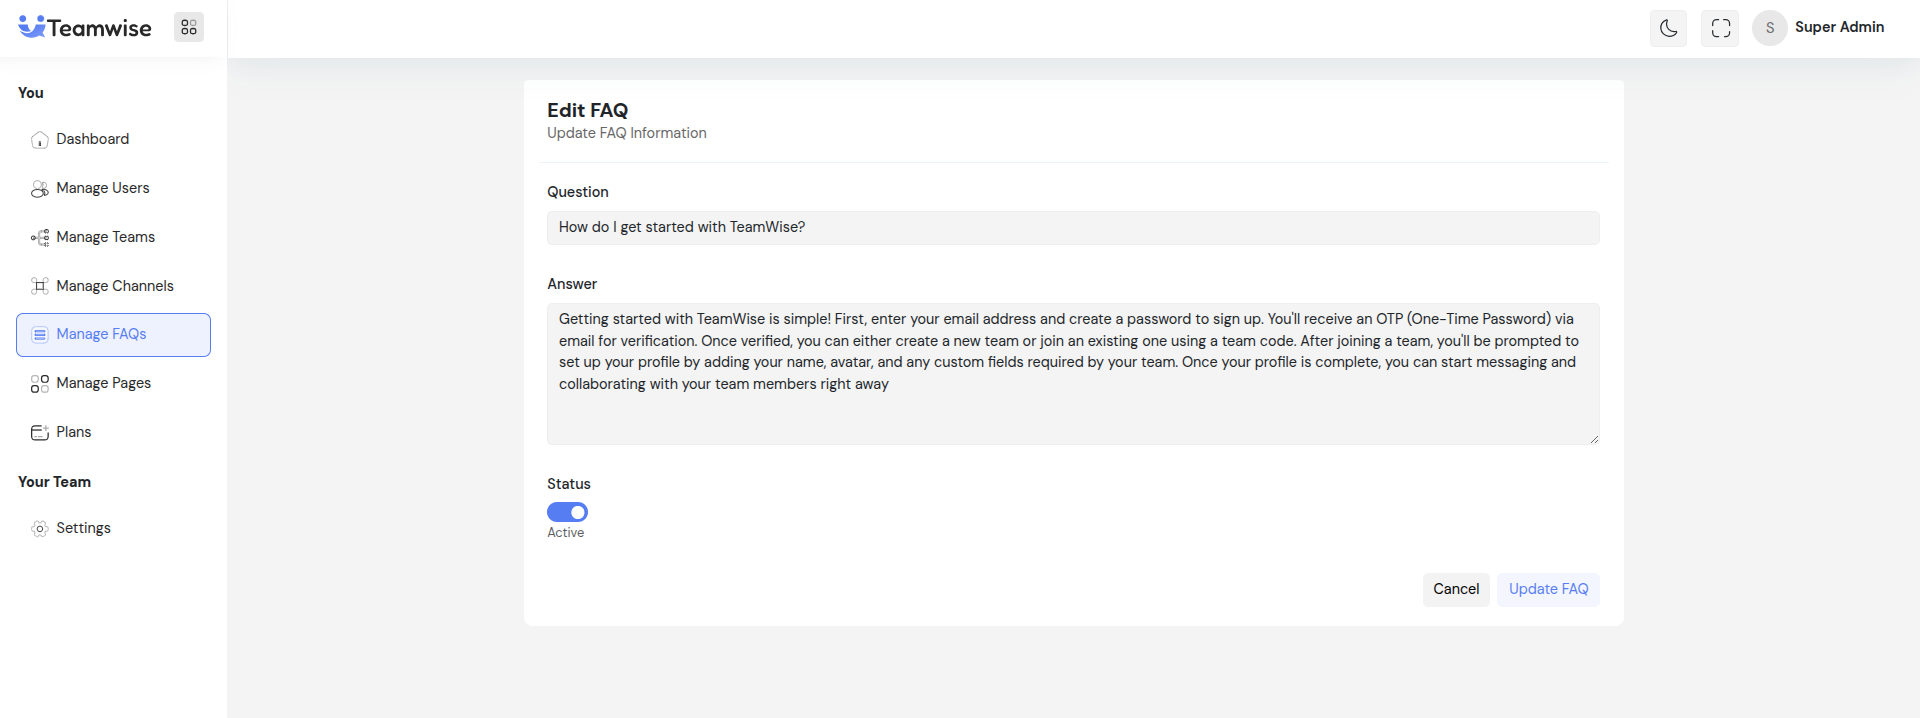
Task: Grab the Answer textarea resize handle
Action: (1594, 439)
